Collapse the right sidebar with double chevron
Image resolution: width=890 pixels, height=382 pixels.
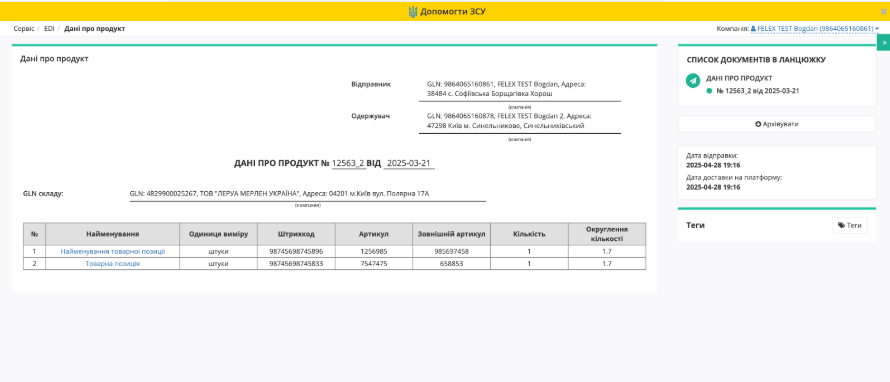884,43
